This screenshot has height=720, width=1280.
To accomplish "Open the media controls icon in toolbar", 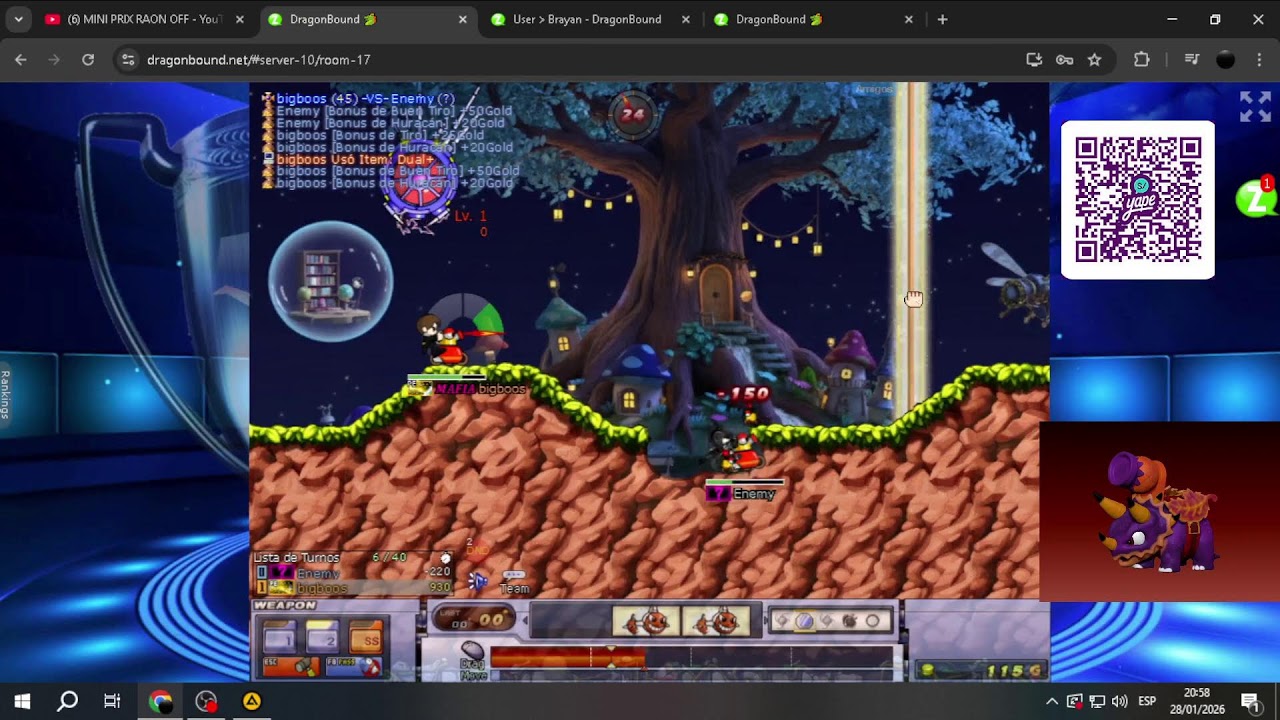I will click(x=1191, y=60).
